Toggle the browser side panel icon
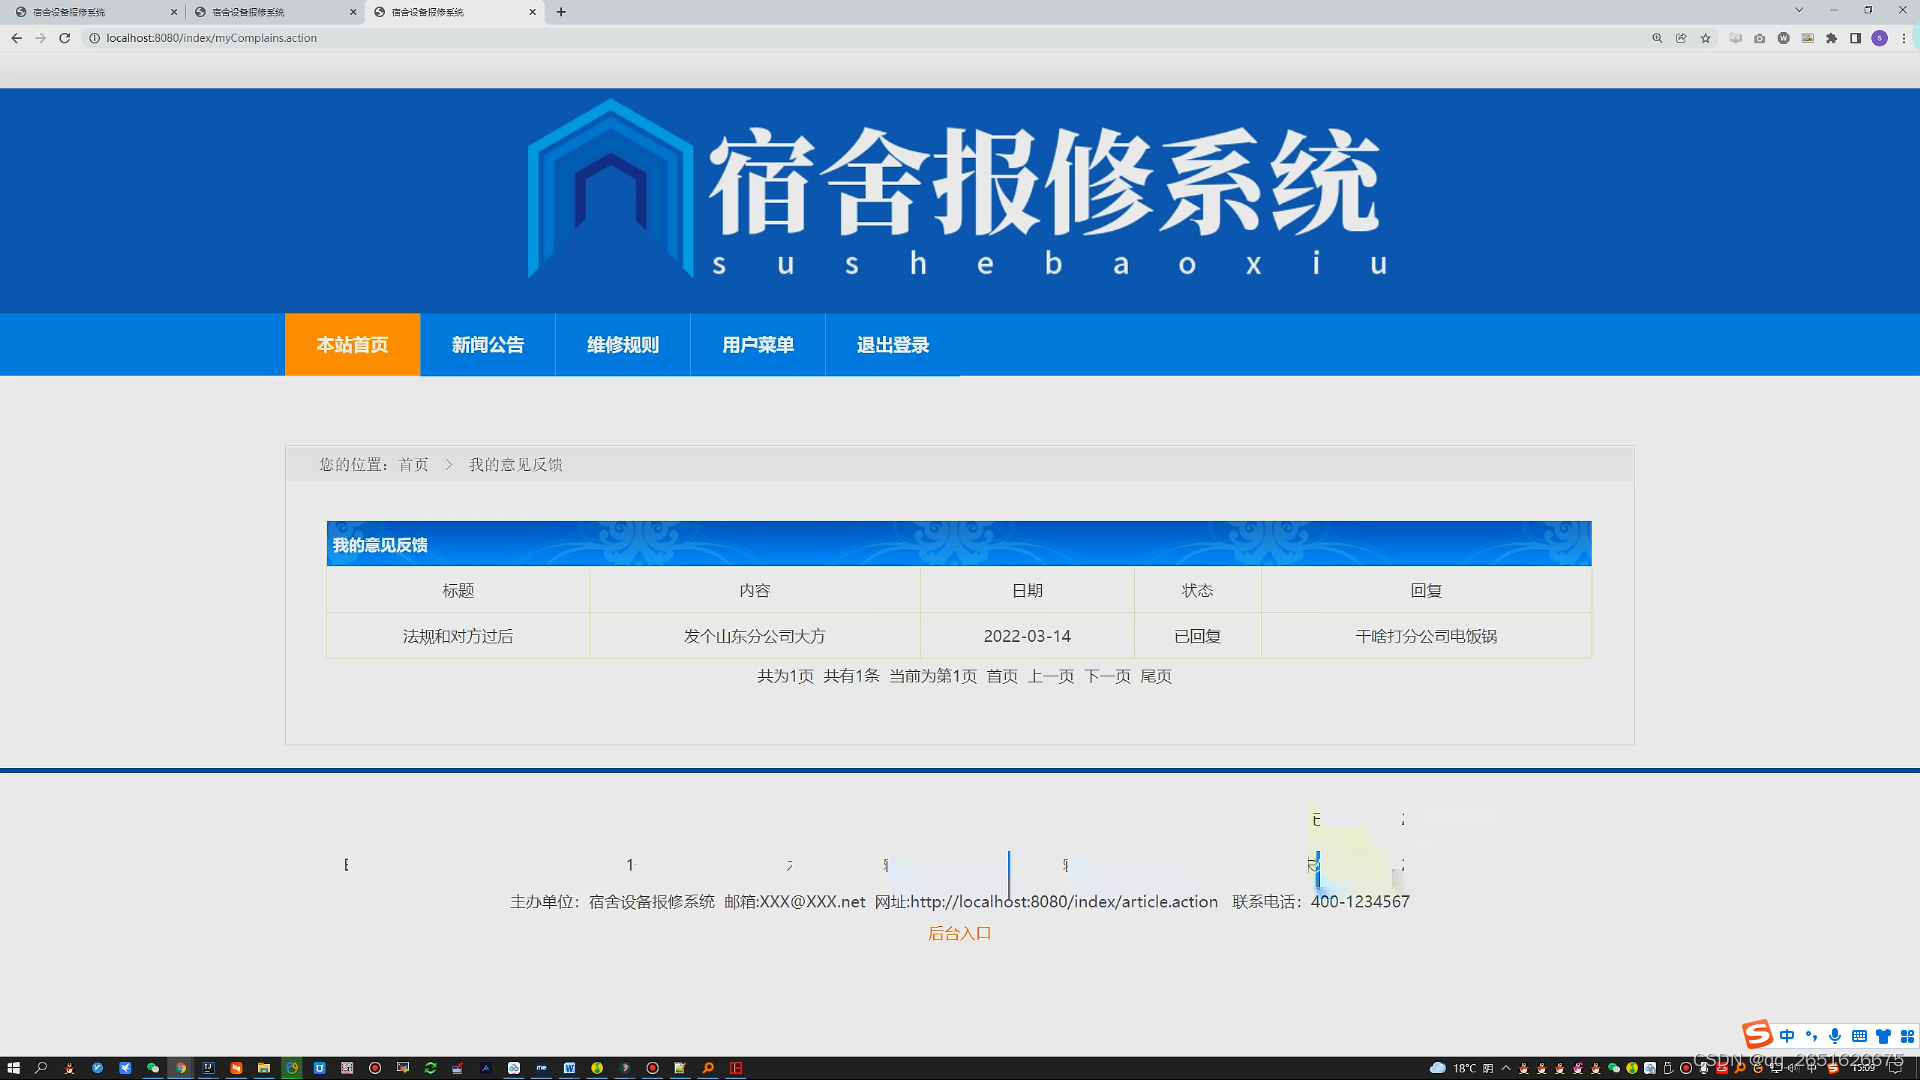Viewport: 1920px width, 1080px height. [1855, 38]
